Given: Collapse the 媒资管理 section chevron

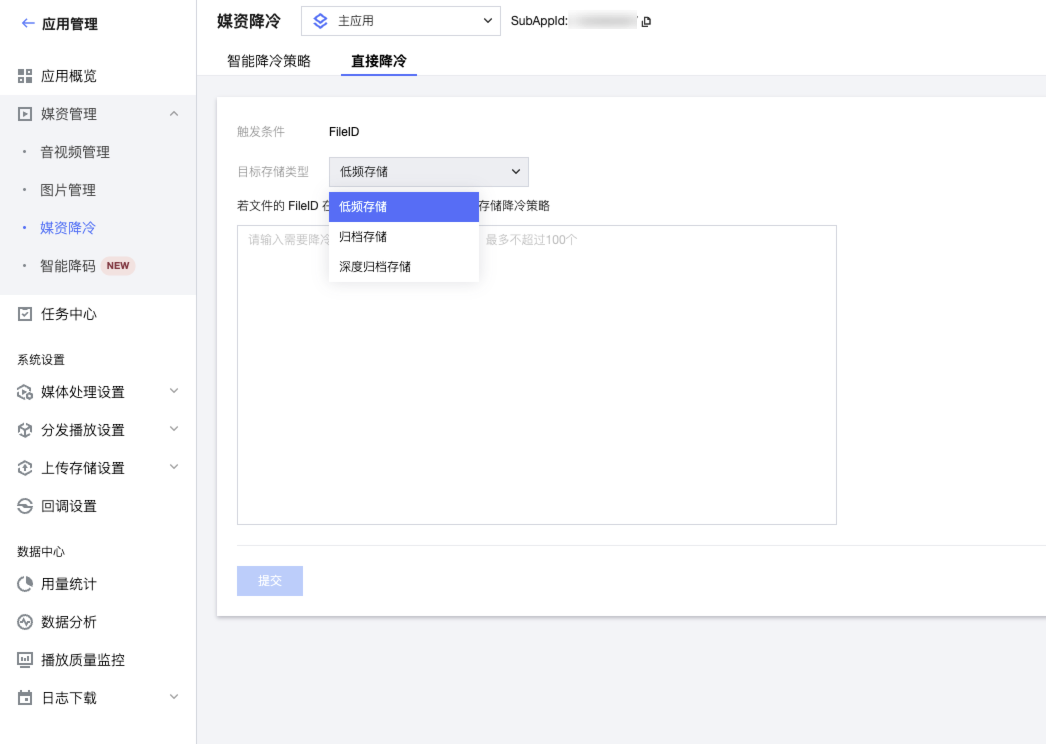Looking at the screenshot, I should 174,114.
